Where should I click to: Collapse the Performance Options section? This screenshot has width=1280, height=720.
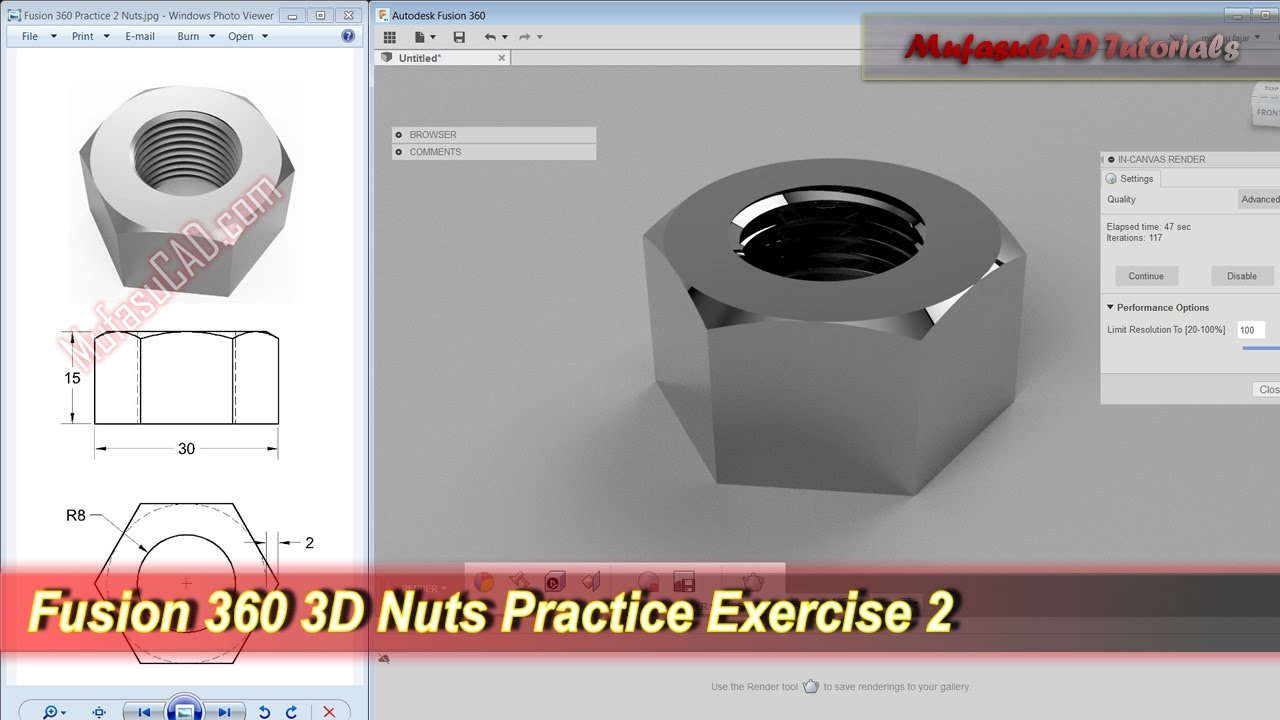click(x=1110, y=308)
